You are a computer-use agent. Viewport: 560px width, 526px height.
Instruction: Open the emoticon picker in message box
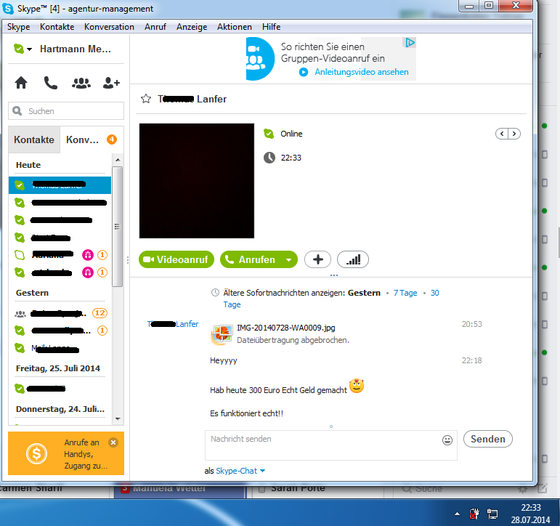click(x=447, y=440)
